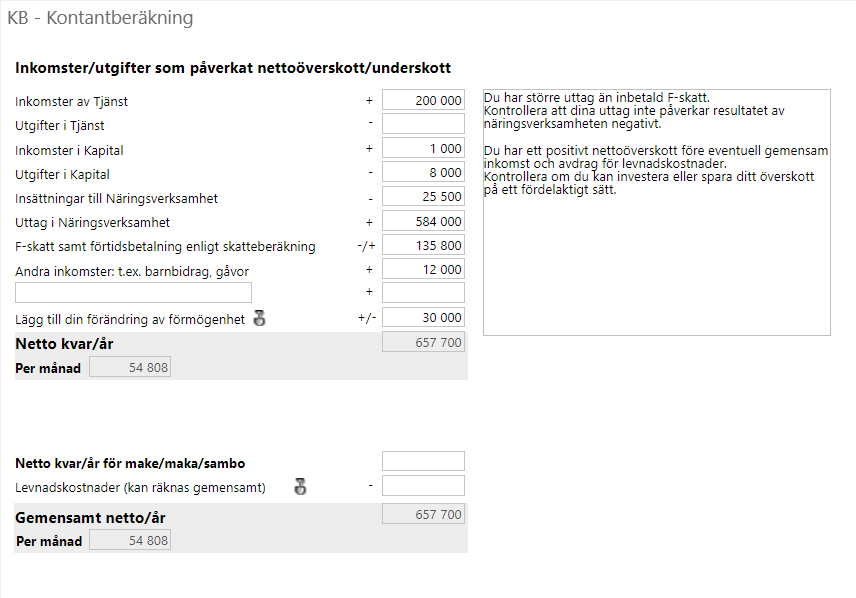Click the F-skatt uttag warning message text
This screenshot has width=856, height=598.
pyautogui.click(x=634, y=111)
